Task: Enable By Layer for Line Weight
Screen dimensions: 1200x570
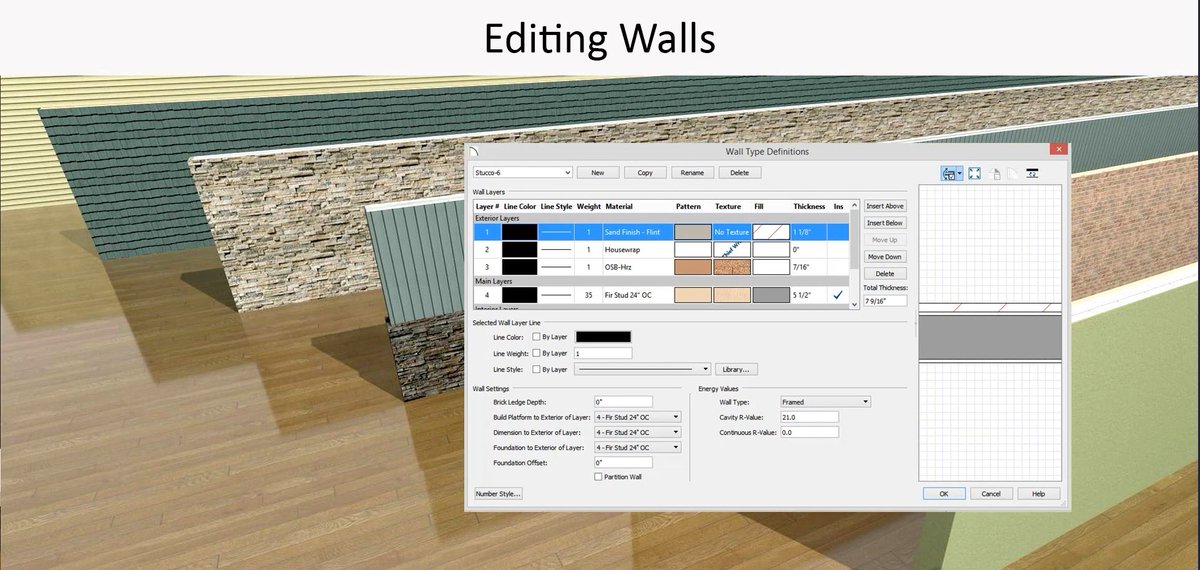Action: (x=537, y=353)
